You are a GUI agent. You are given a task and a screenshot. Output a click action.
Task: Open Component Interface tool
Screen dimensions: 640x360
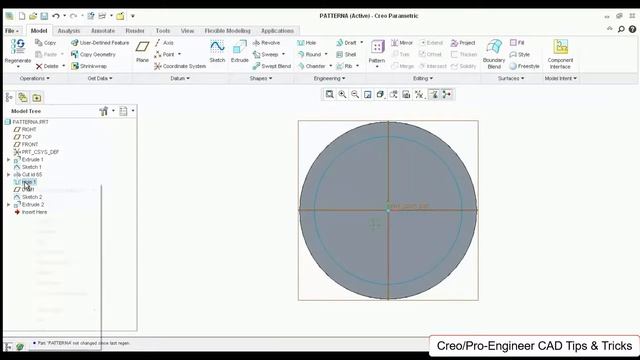coord(560,53)
